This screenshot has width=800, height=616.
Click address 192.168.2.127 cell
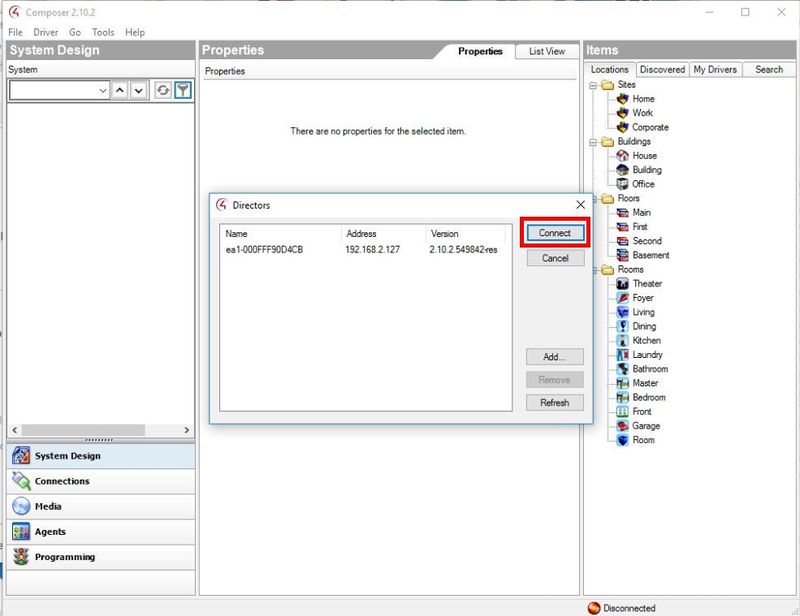(x=372, y=250)
